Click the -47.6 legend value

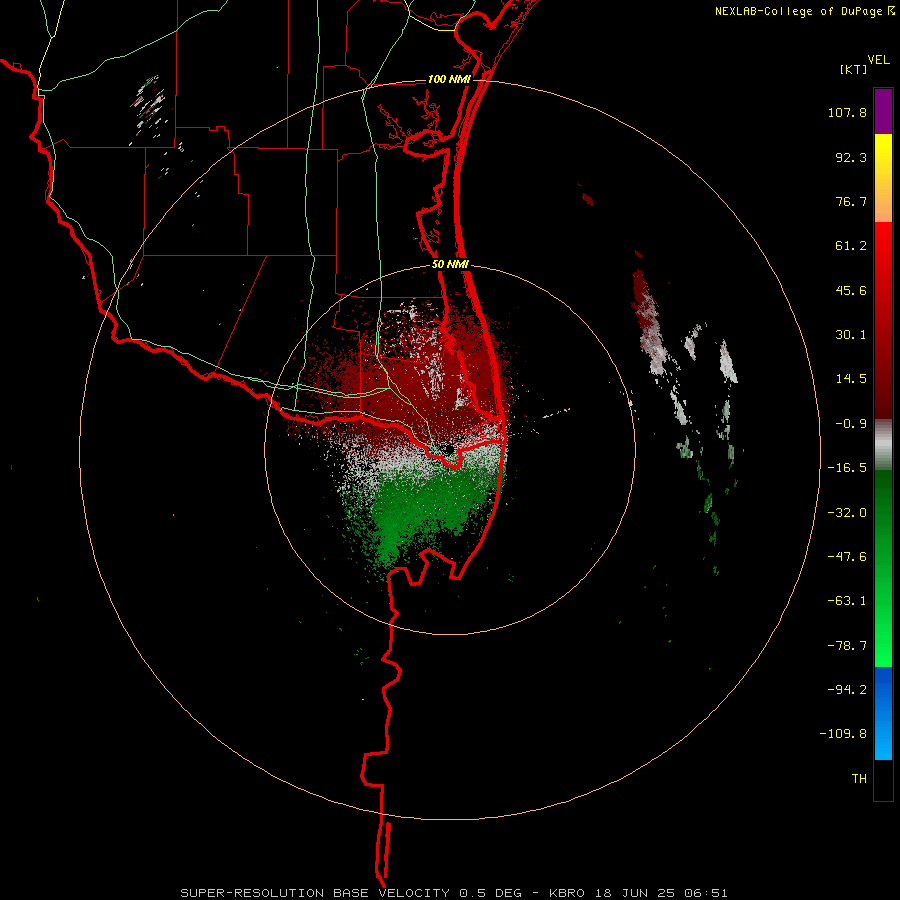(x=847, y=557)
